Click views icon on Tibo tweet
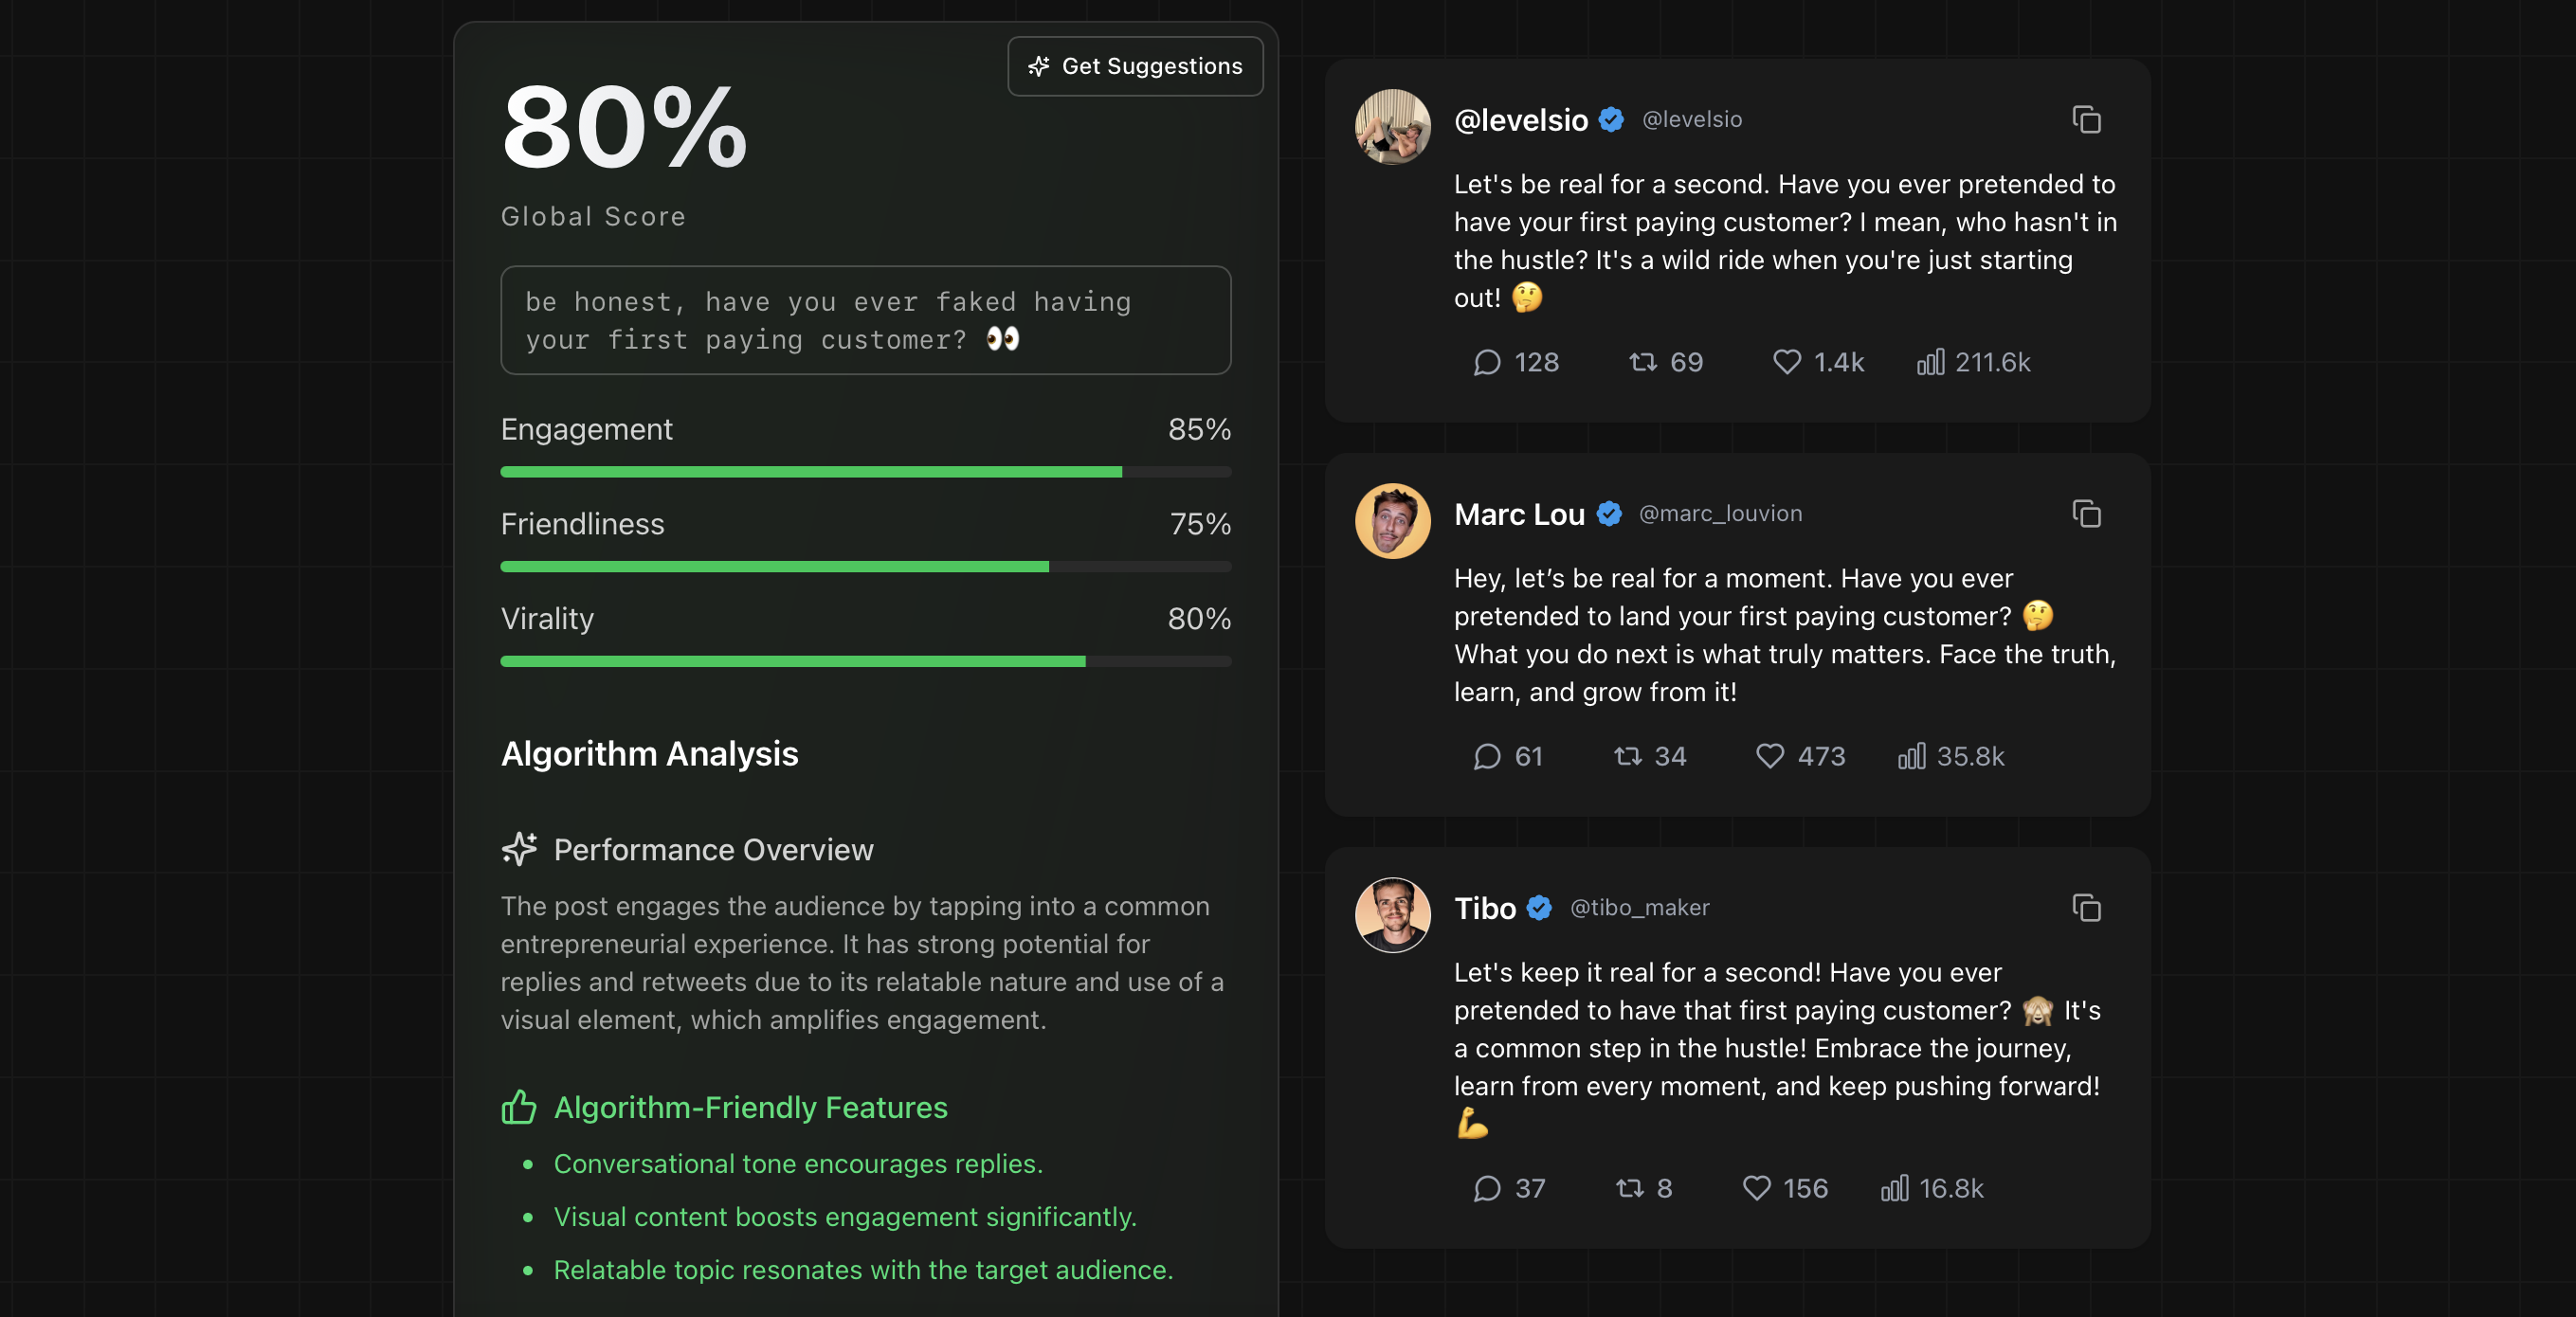This screenshot has width=2576, height=1317. (x=1894, y=1188)
